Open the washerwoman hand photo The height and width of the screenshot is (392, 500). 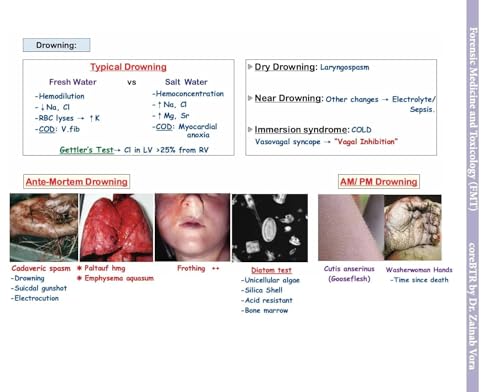click(413, 227)
